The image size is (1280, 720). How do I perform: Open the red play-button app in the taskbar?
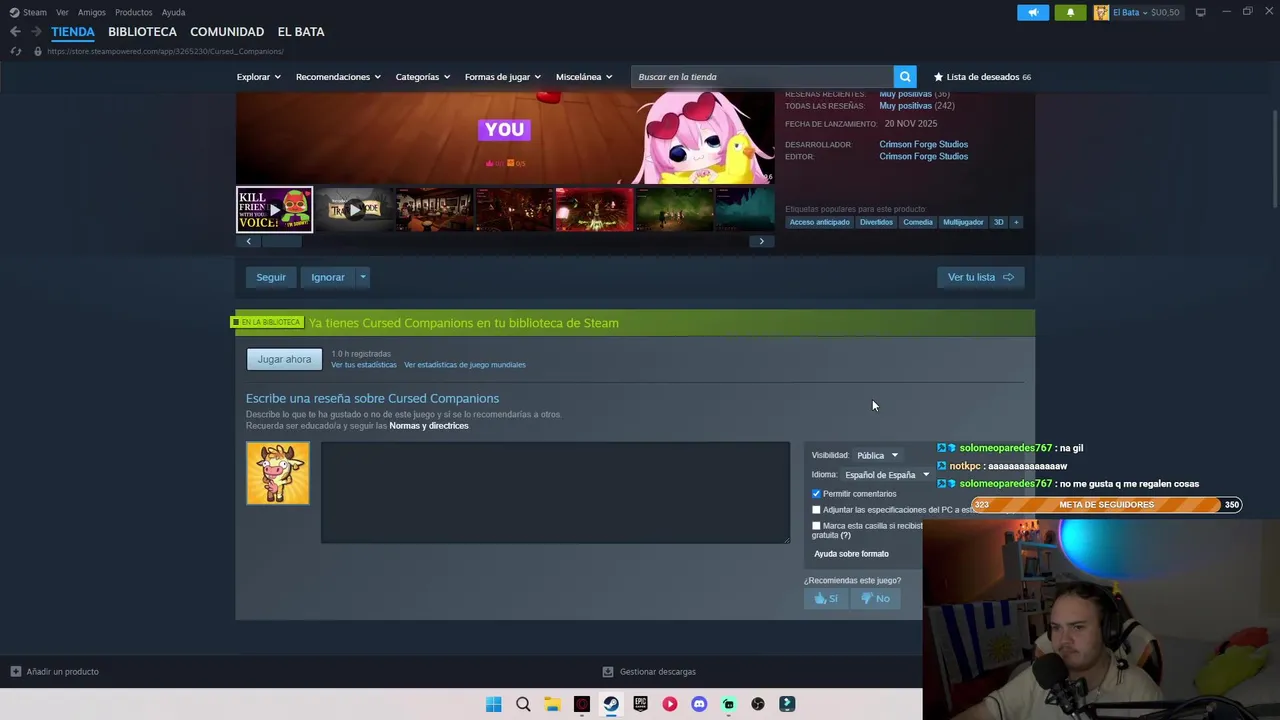[670, 704]
